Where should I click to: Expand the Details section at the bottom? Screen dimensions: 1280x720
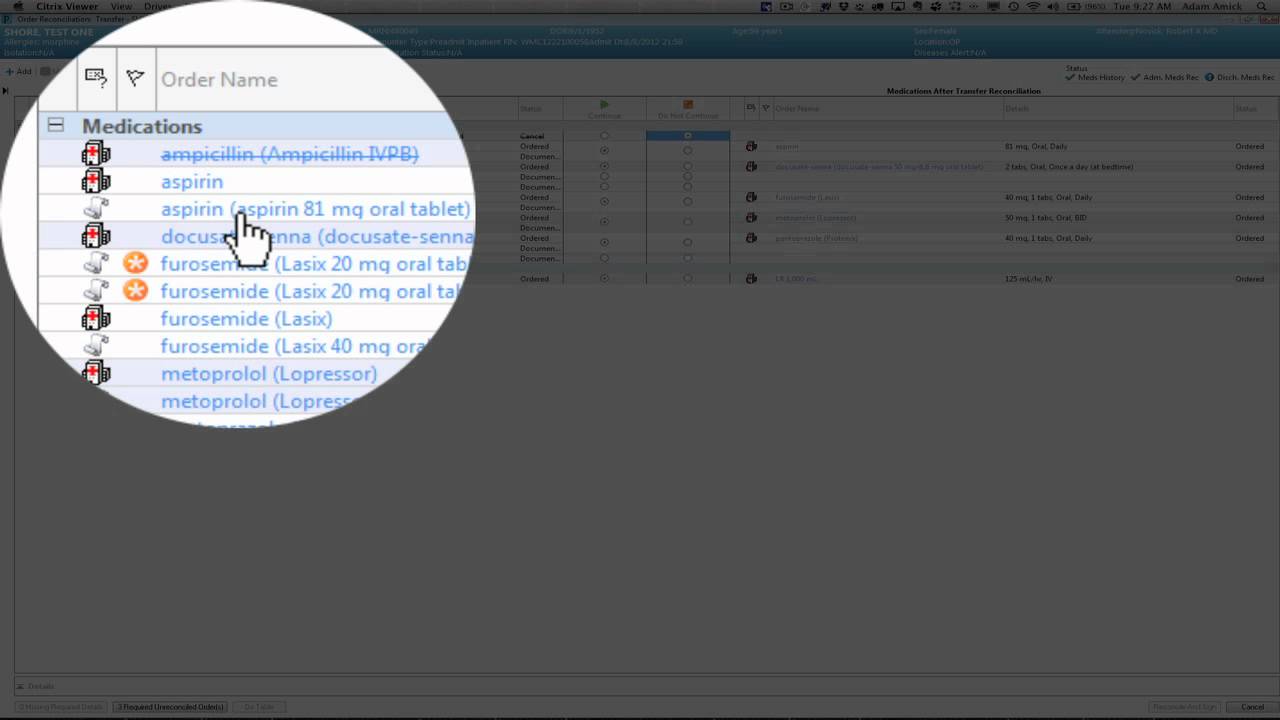coord(19,686)
